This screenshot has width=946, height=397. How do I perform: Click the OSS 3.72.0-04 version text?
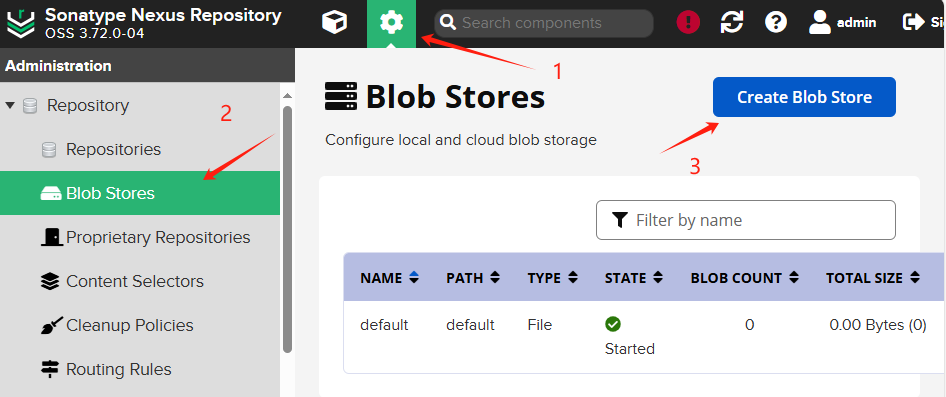pos(95,33)
